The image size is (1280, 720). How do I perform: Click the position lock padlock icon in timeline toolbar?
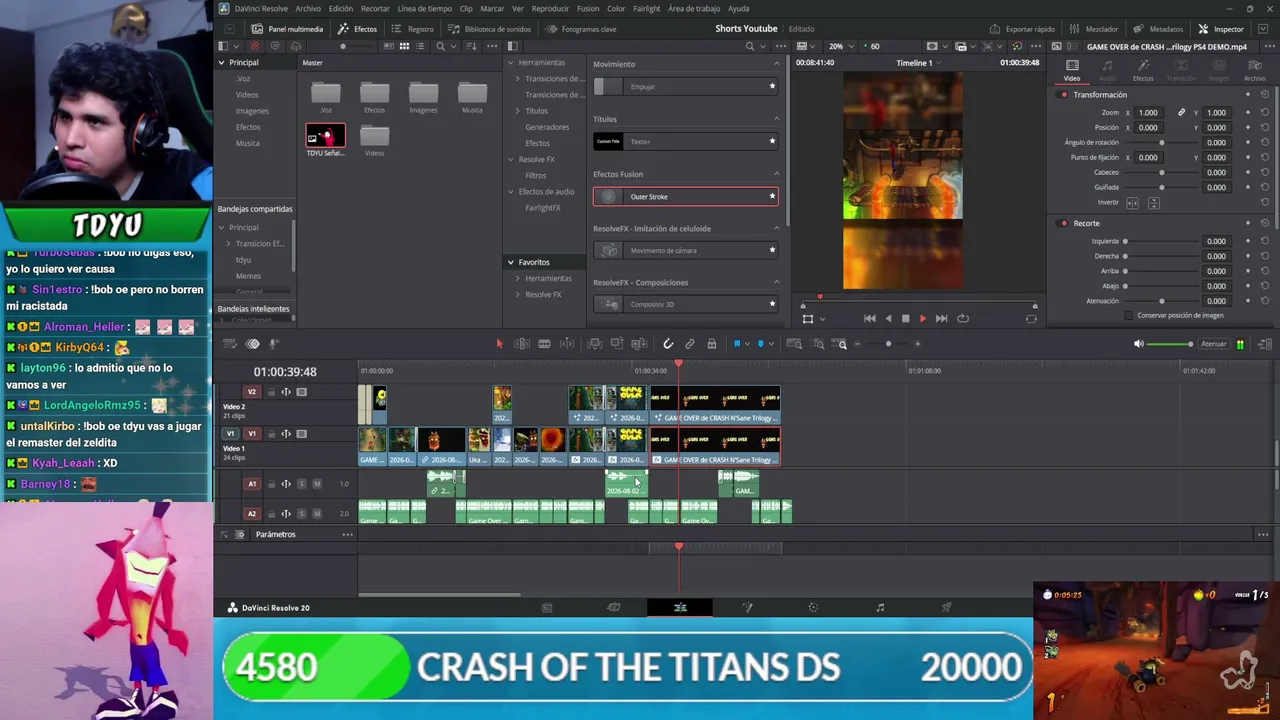pos(712,344)
